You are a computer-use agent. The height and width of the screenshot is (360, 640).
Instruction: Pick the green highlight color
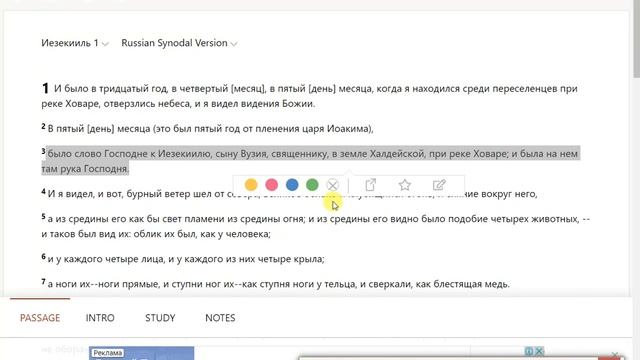(312, 185)
